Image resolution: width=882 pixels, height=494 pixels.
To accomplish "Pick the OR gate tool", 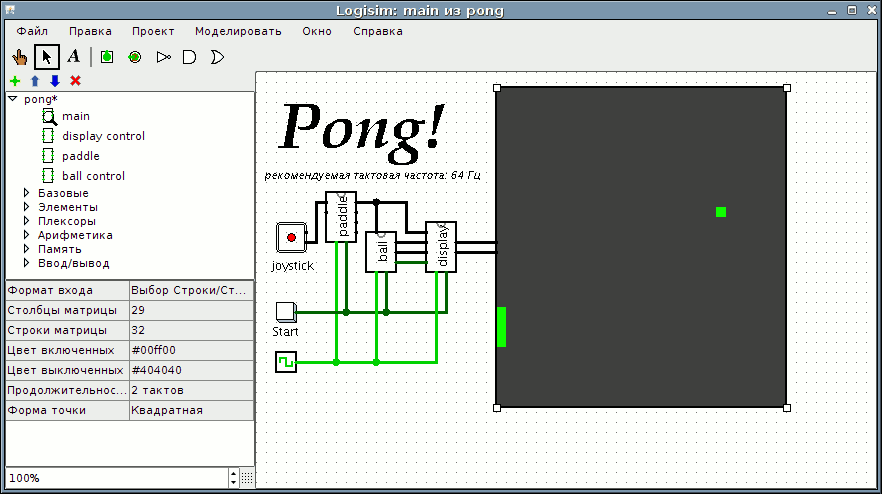I will pos(217,57).
